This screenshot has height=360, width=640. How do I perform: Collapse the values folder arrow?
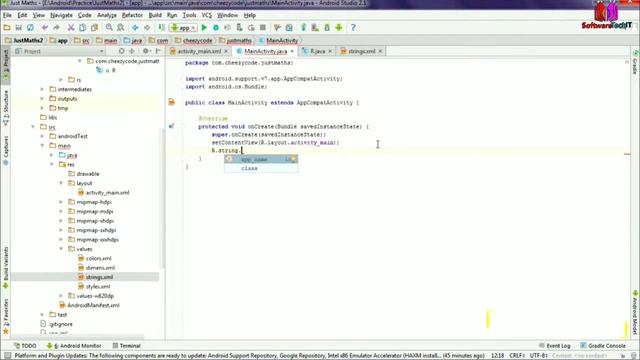[x=61, y=249]
